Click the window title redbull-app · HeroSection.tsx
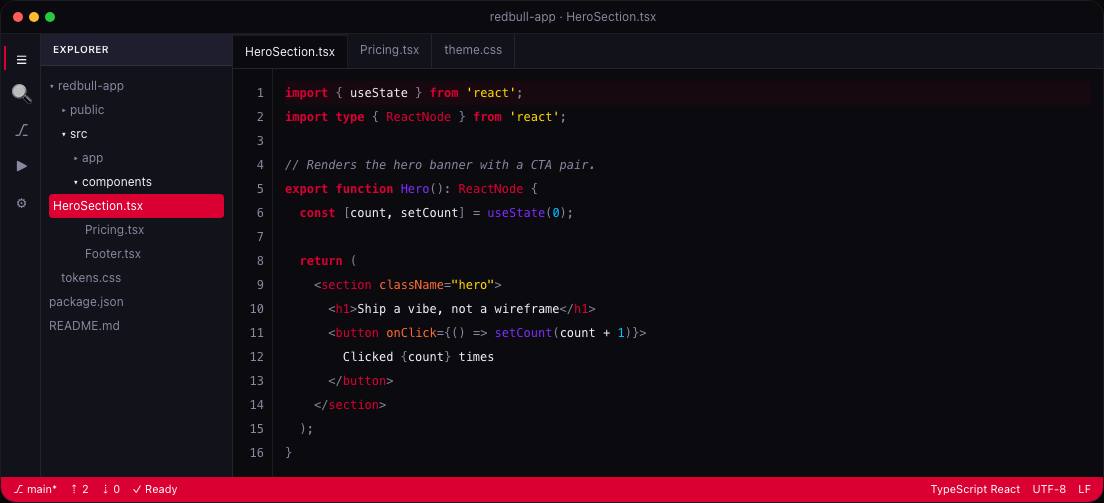1104x503 pixels. click(573, 17)
